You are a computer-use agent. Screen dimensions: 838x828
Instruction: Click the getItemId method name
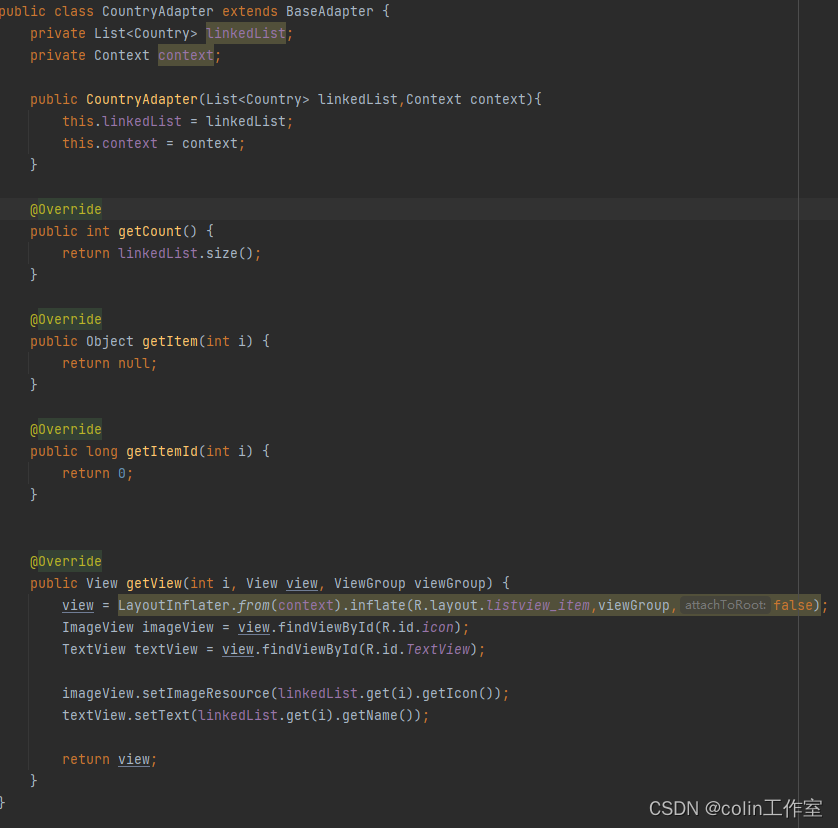[x=161, y=451]
